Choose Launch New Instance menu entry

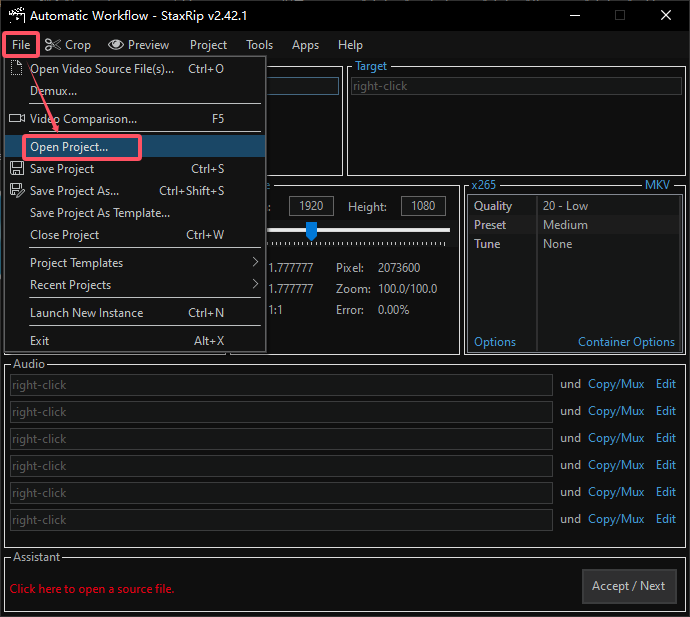pyautogui.click(x=86, y=313)
